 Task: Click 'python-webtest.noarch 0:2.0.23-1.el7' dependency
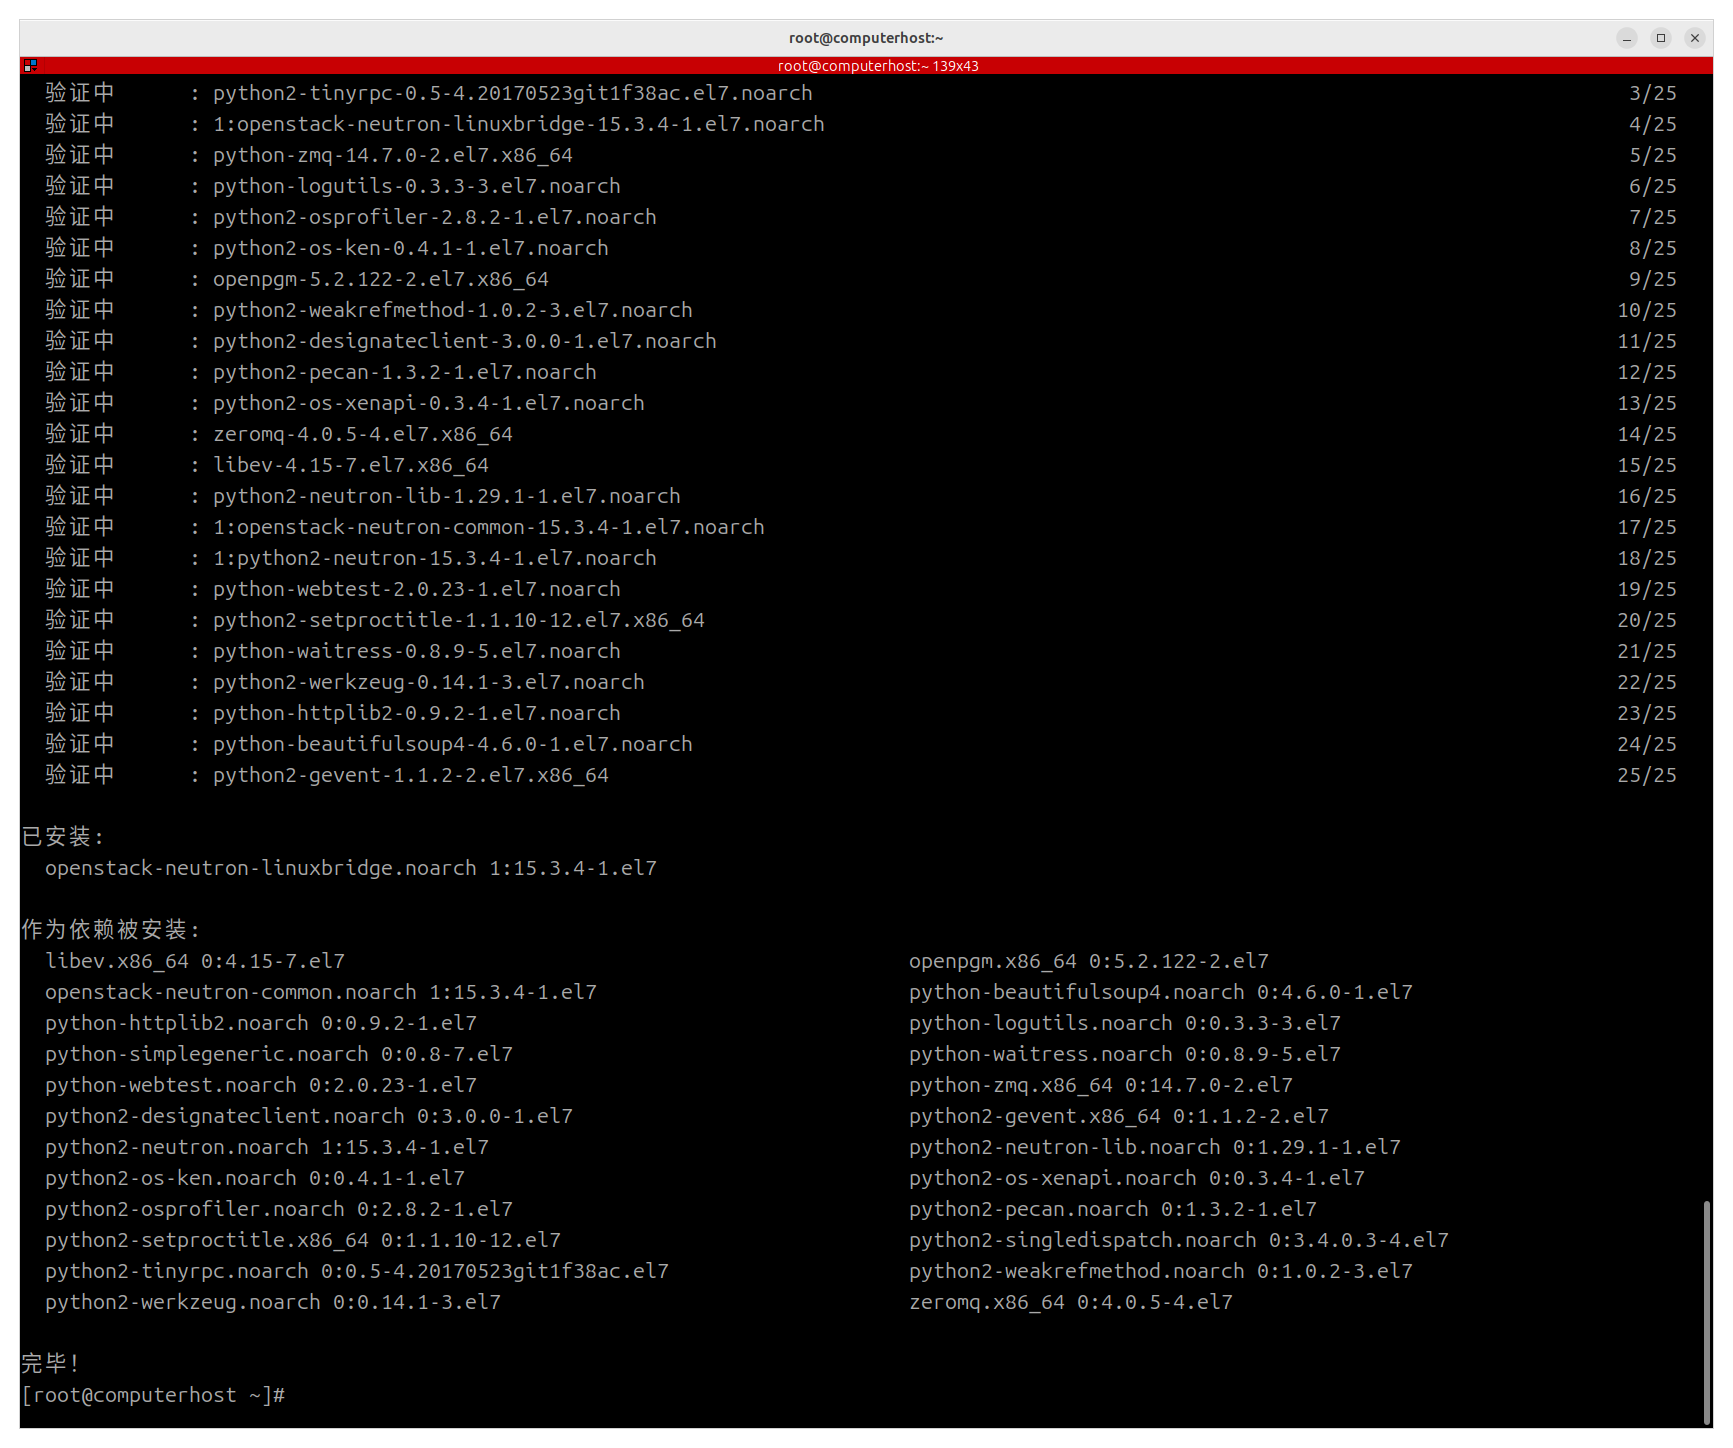click(261, 1085)
